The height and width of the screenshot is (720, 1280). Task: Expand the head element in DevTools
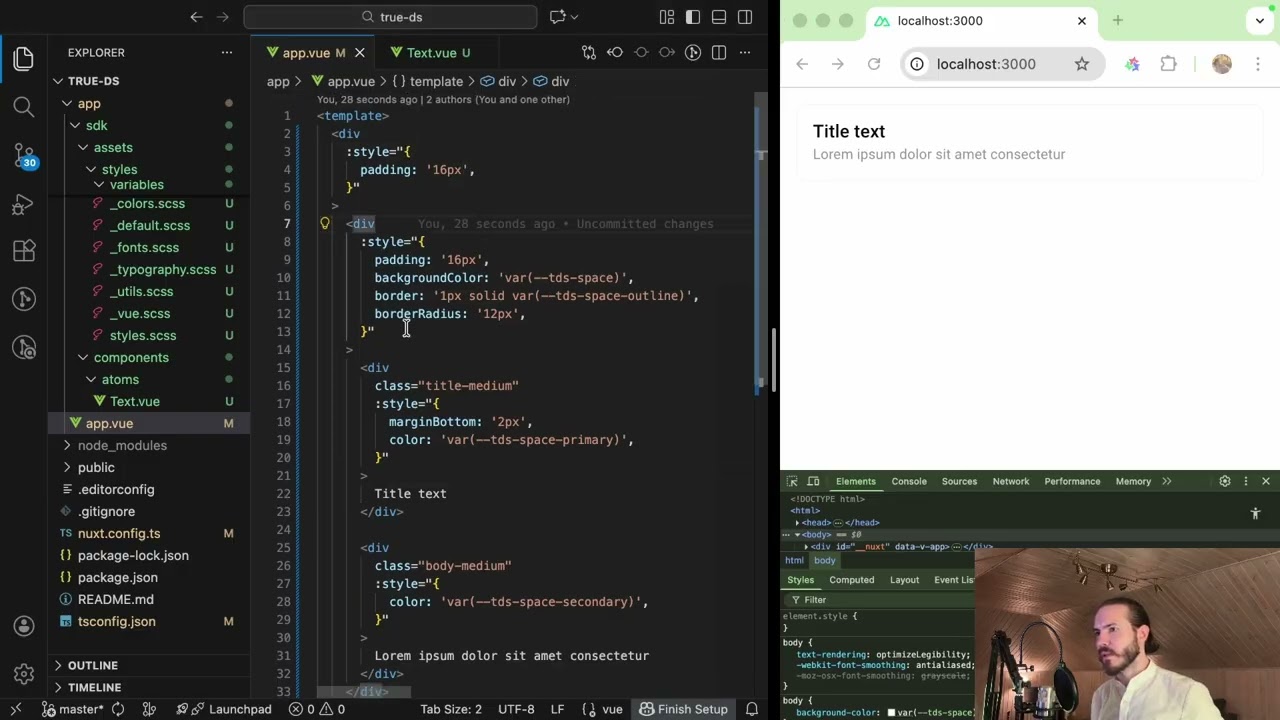pos(797,522)
